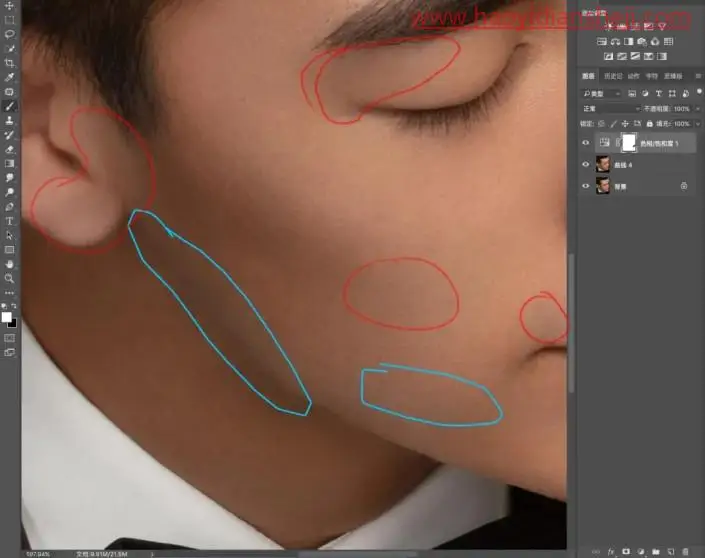Image resolution: width=705 pixels, height=558 pixels.
Task: Select the Crop tool
Action: tap(9, 63)
